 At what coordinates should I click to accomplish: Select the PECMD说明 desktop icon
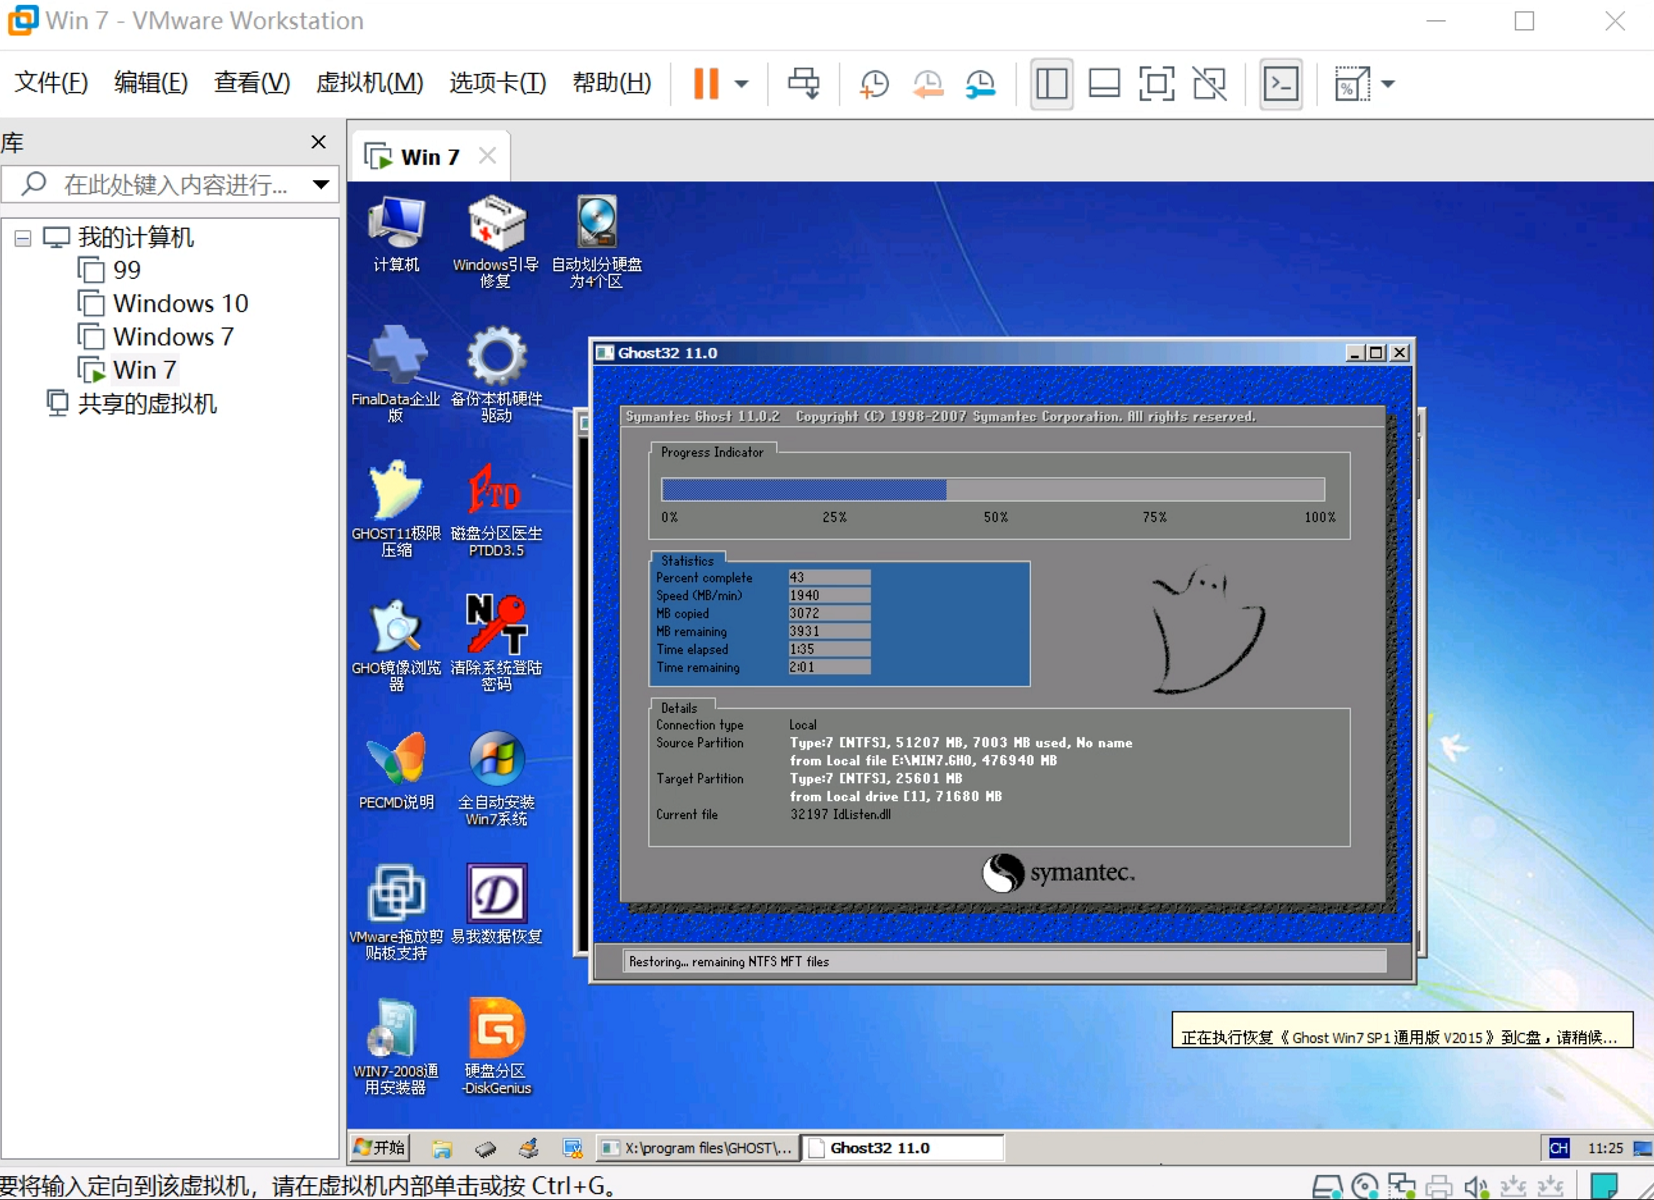[x=396, y=770]
